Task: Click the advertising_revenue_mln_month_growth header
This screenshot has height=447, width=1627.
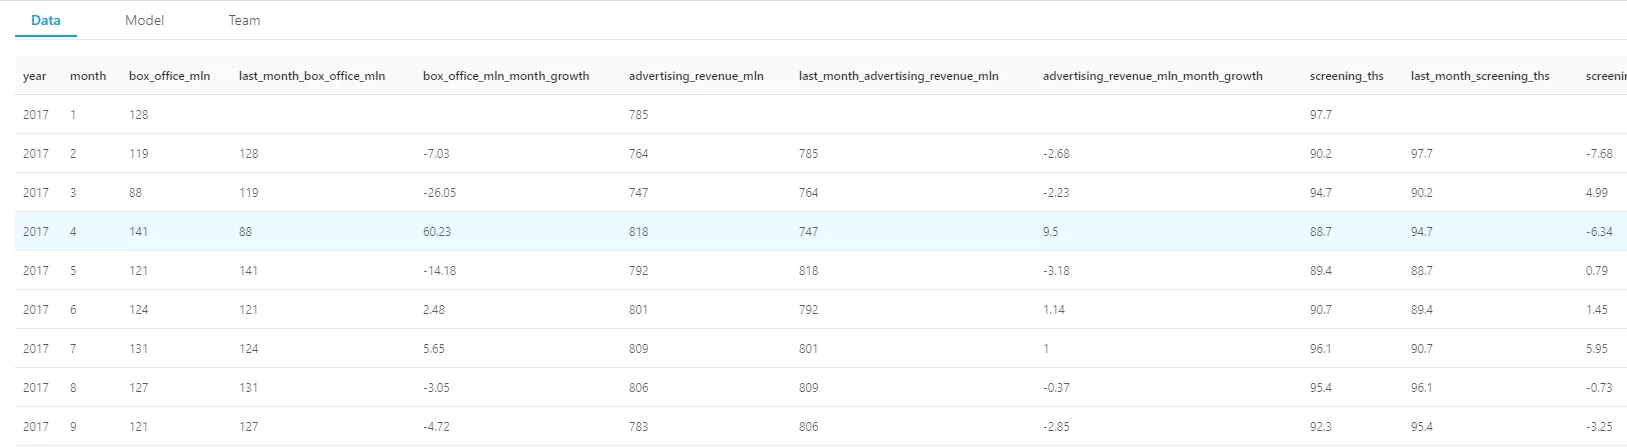Action: (1152, 76)
